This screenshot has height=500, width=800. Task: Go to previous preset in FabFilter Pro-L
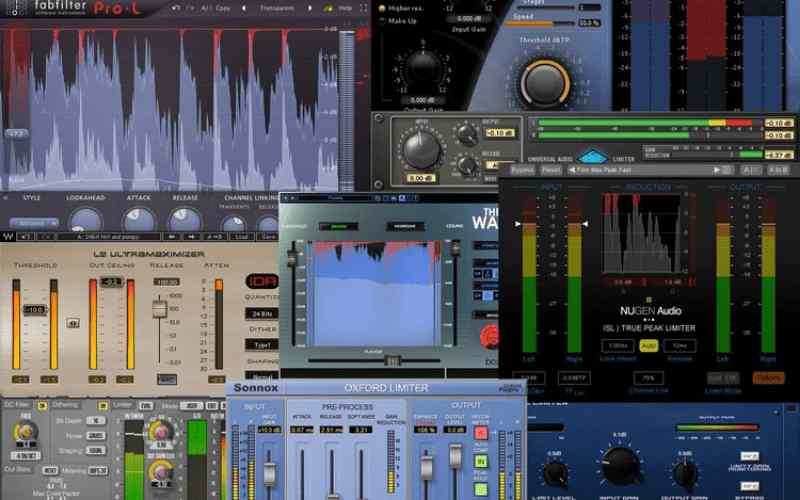click(x=244, y=8)
